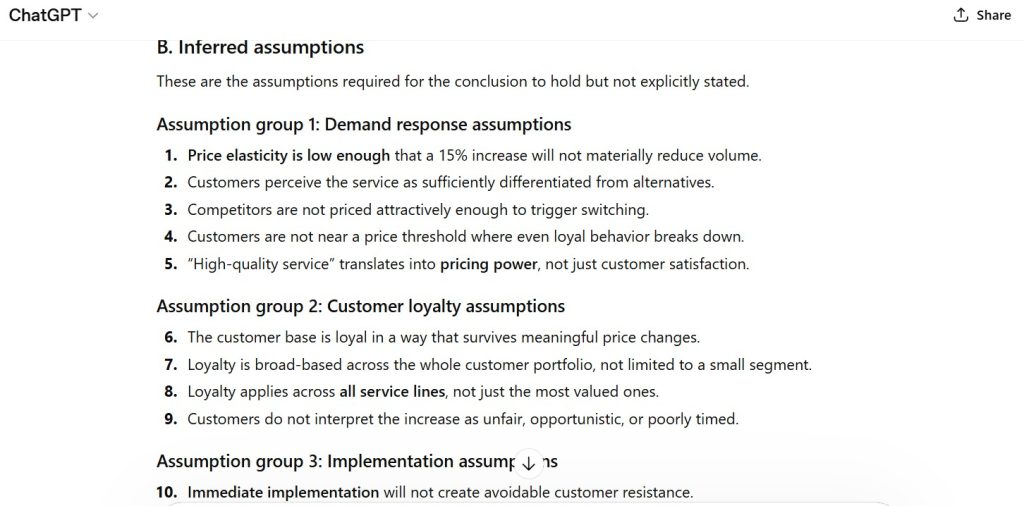
Task: Click the "Assumption group 3" implementation heading
Action: tap(340, 461)
